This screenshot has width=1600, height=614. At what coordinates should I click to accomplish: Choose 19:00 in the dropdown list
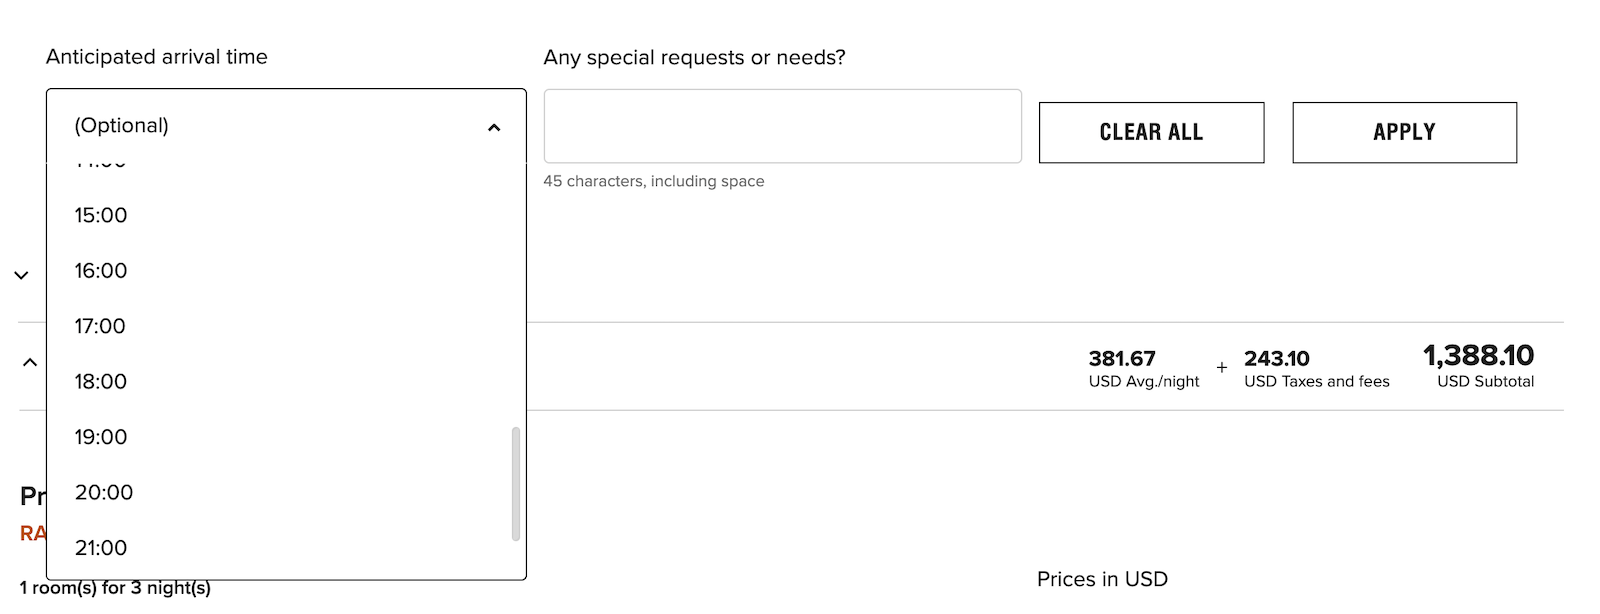(101, 437)
